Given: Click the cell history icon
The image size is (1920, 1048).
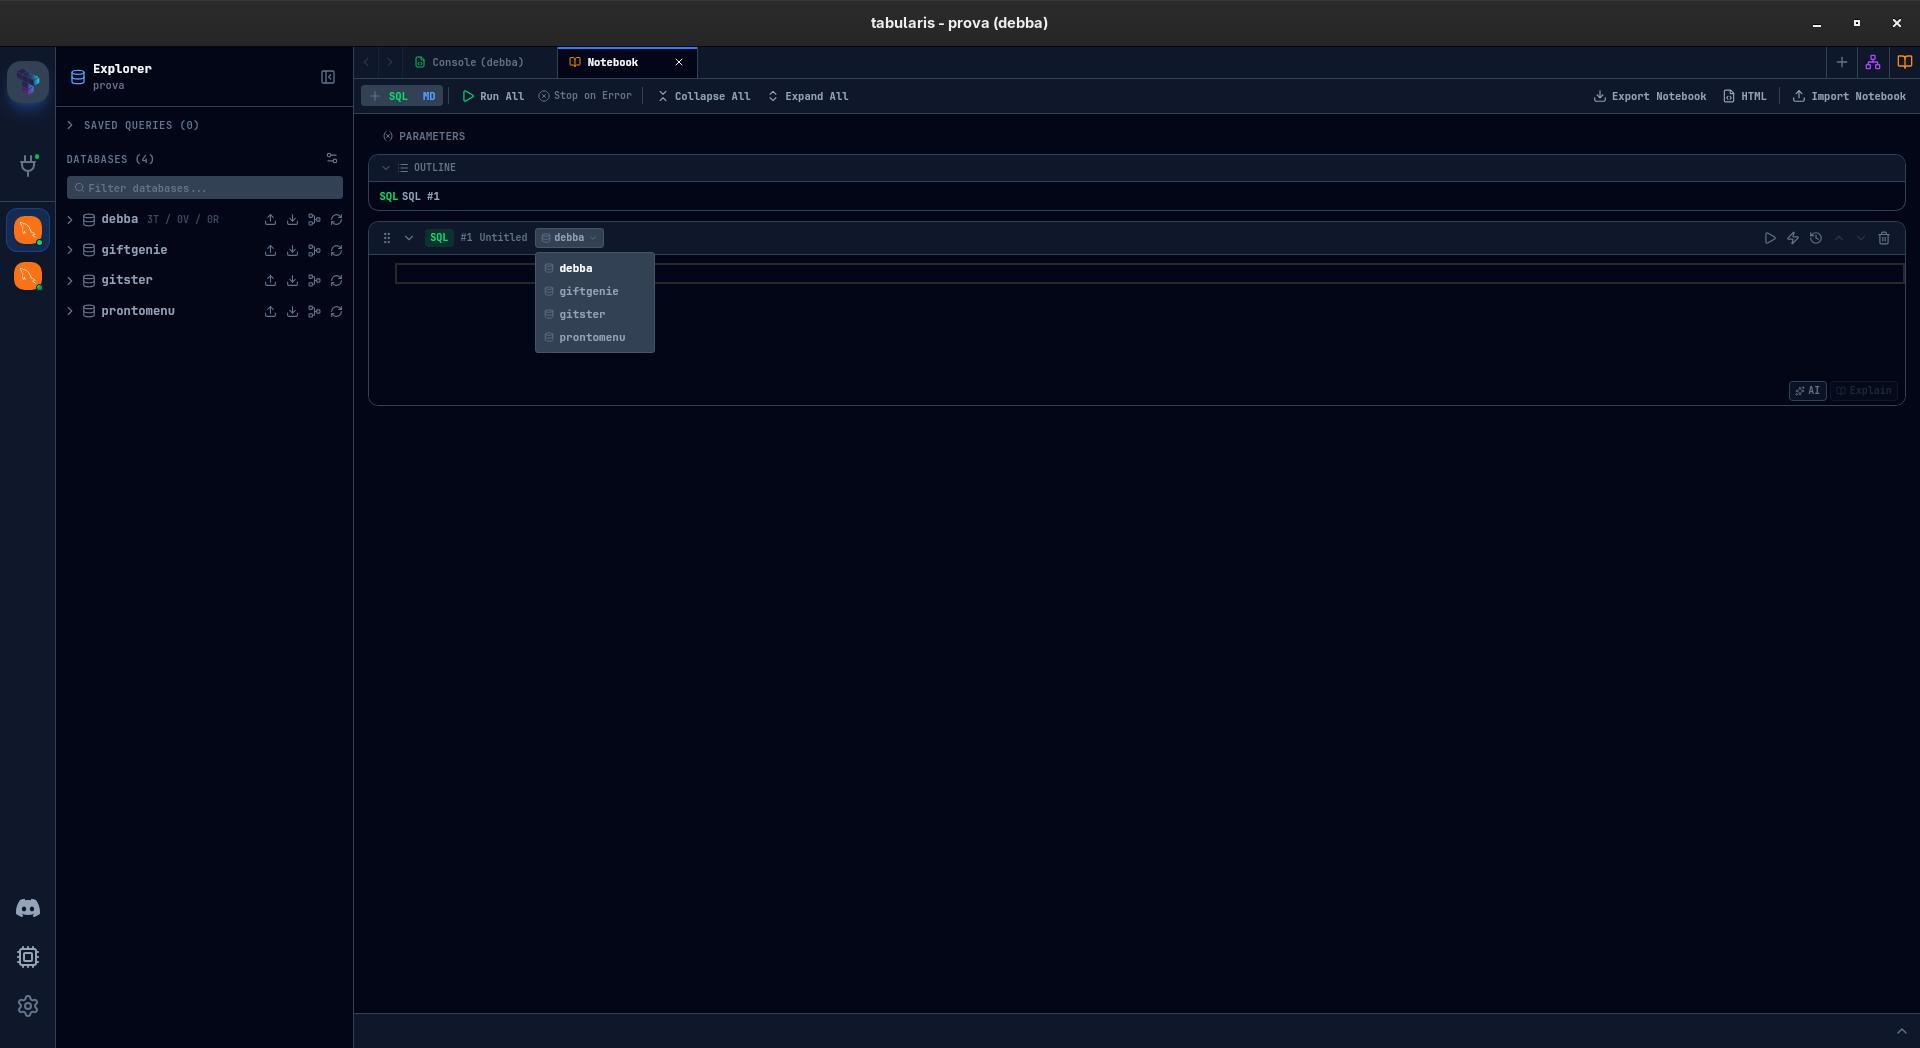Looking at the screenshot, I should [x=1816, y=238].
